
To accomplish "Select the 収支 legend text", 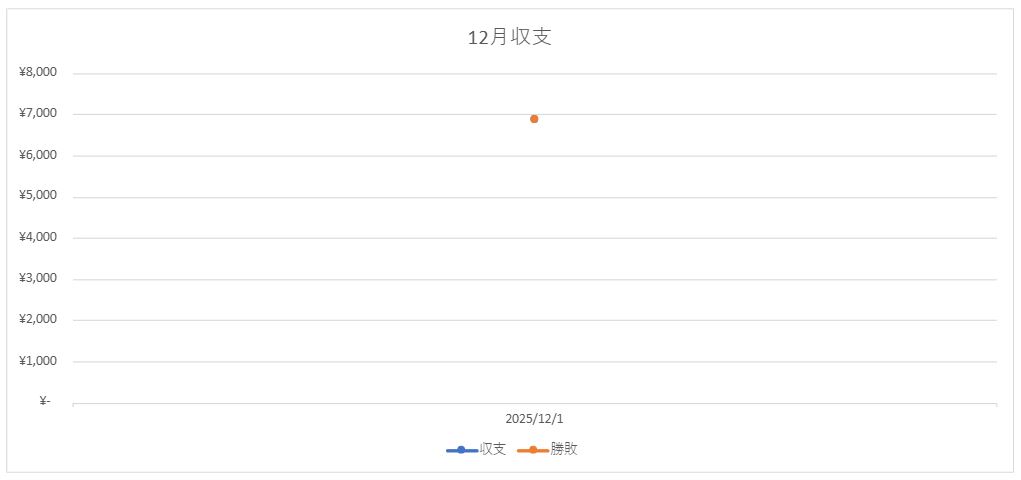I will click(x=493, y=450).
